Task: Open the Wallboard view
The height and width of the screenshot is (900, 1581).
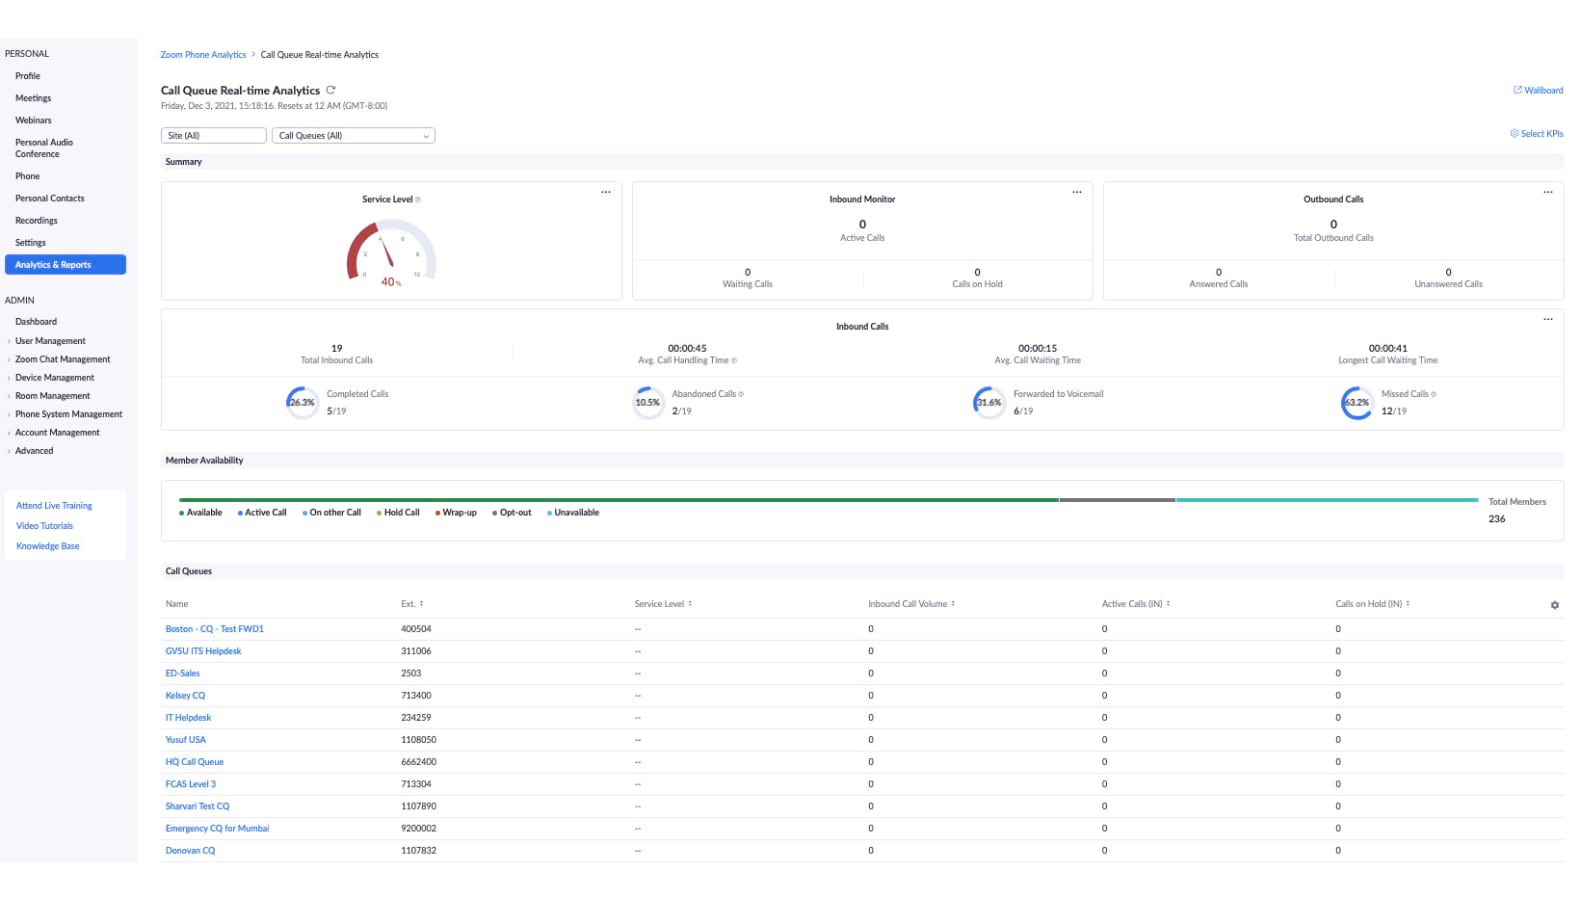Action: 1538,90
